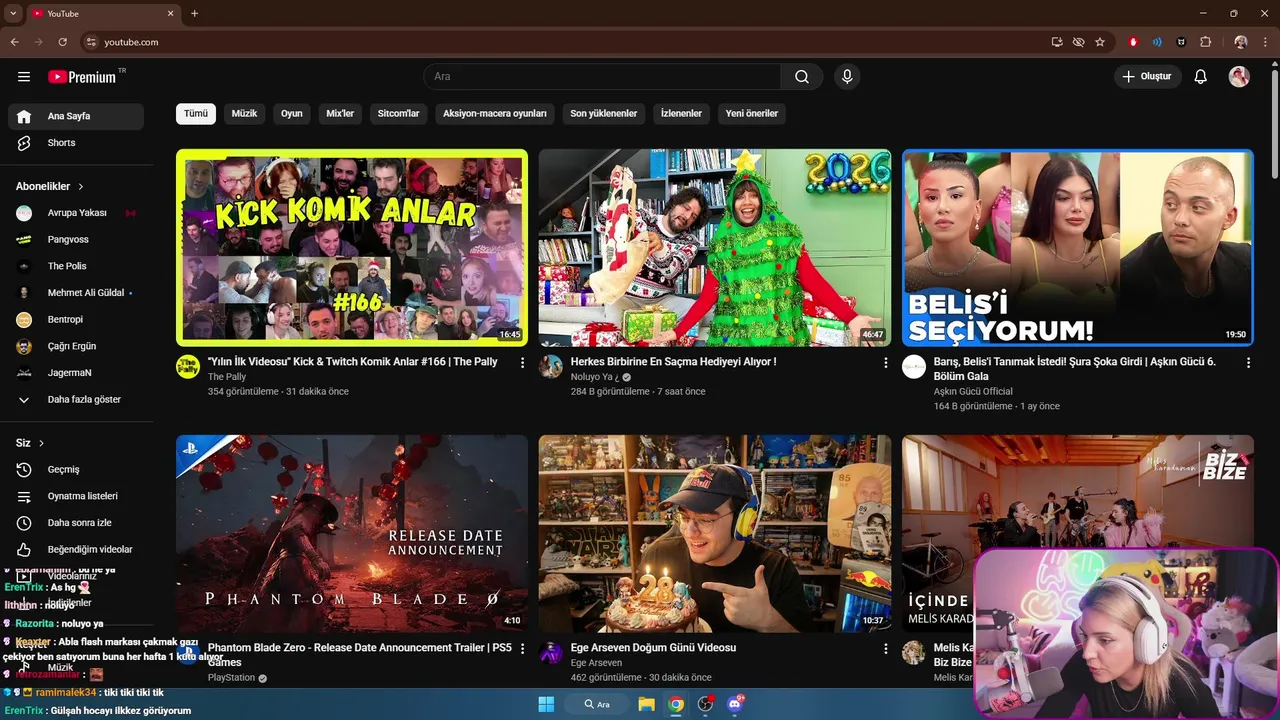Click the Noluyo Ya channel avatar
Screen dimensions: 1280x720
click(551, 366)
